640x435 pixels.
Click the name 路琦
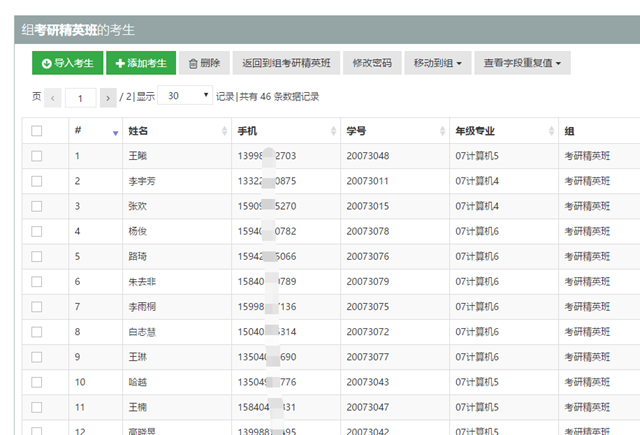(x=138, y=256)
